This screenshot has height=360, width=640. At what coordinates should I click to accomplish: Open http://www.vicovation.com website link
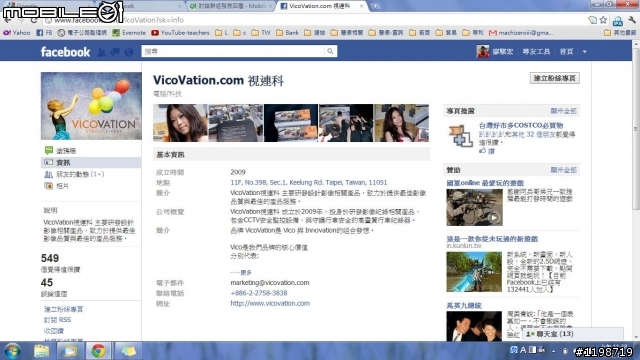point(270,303)
